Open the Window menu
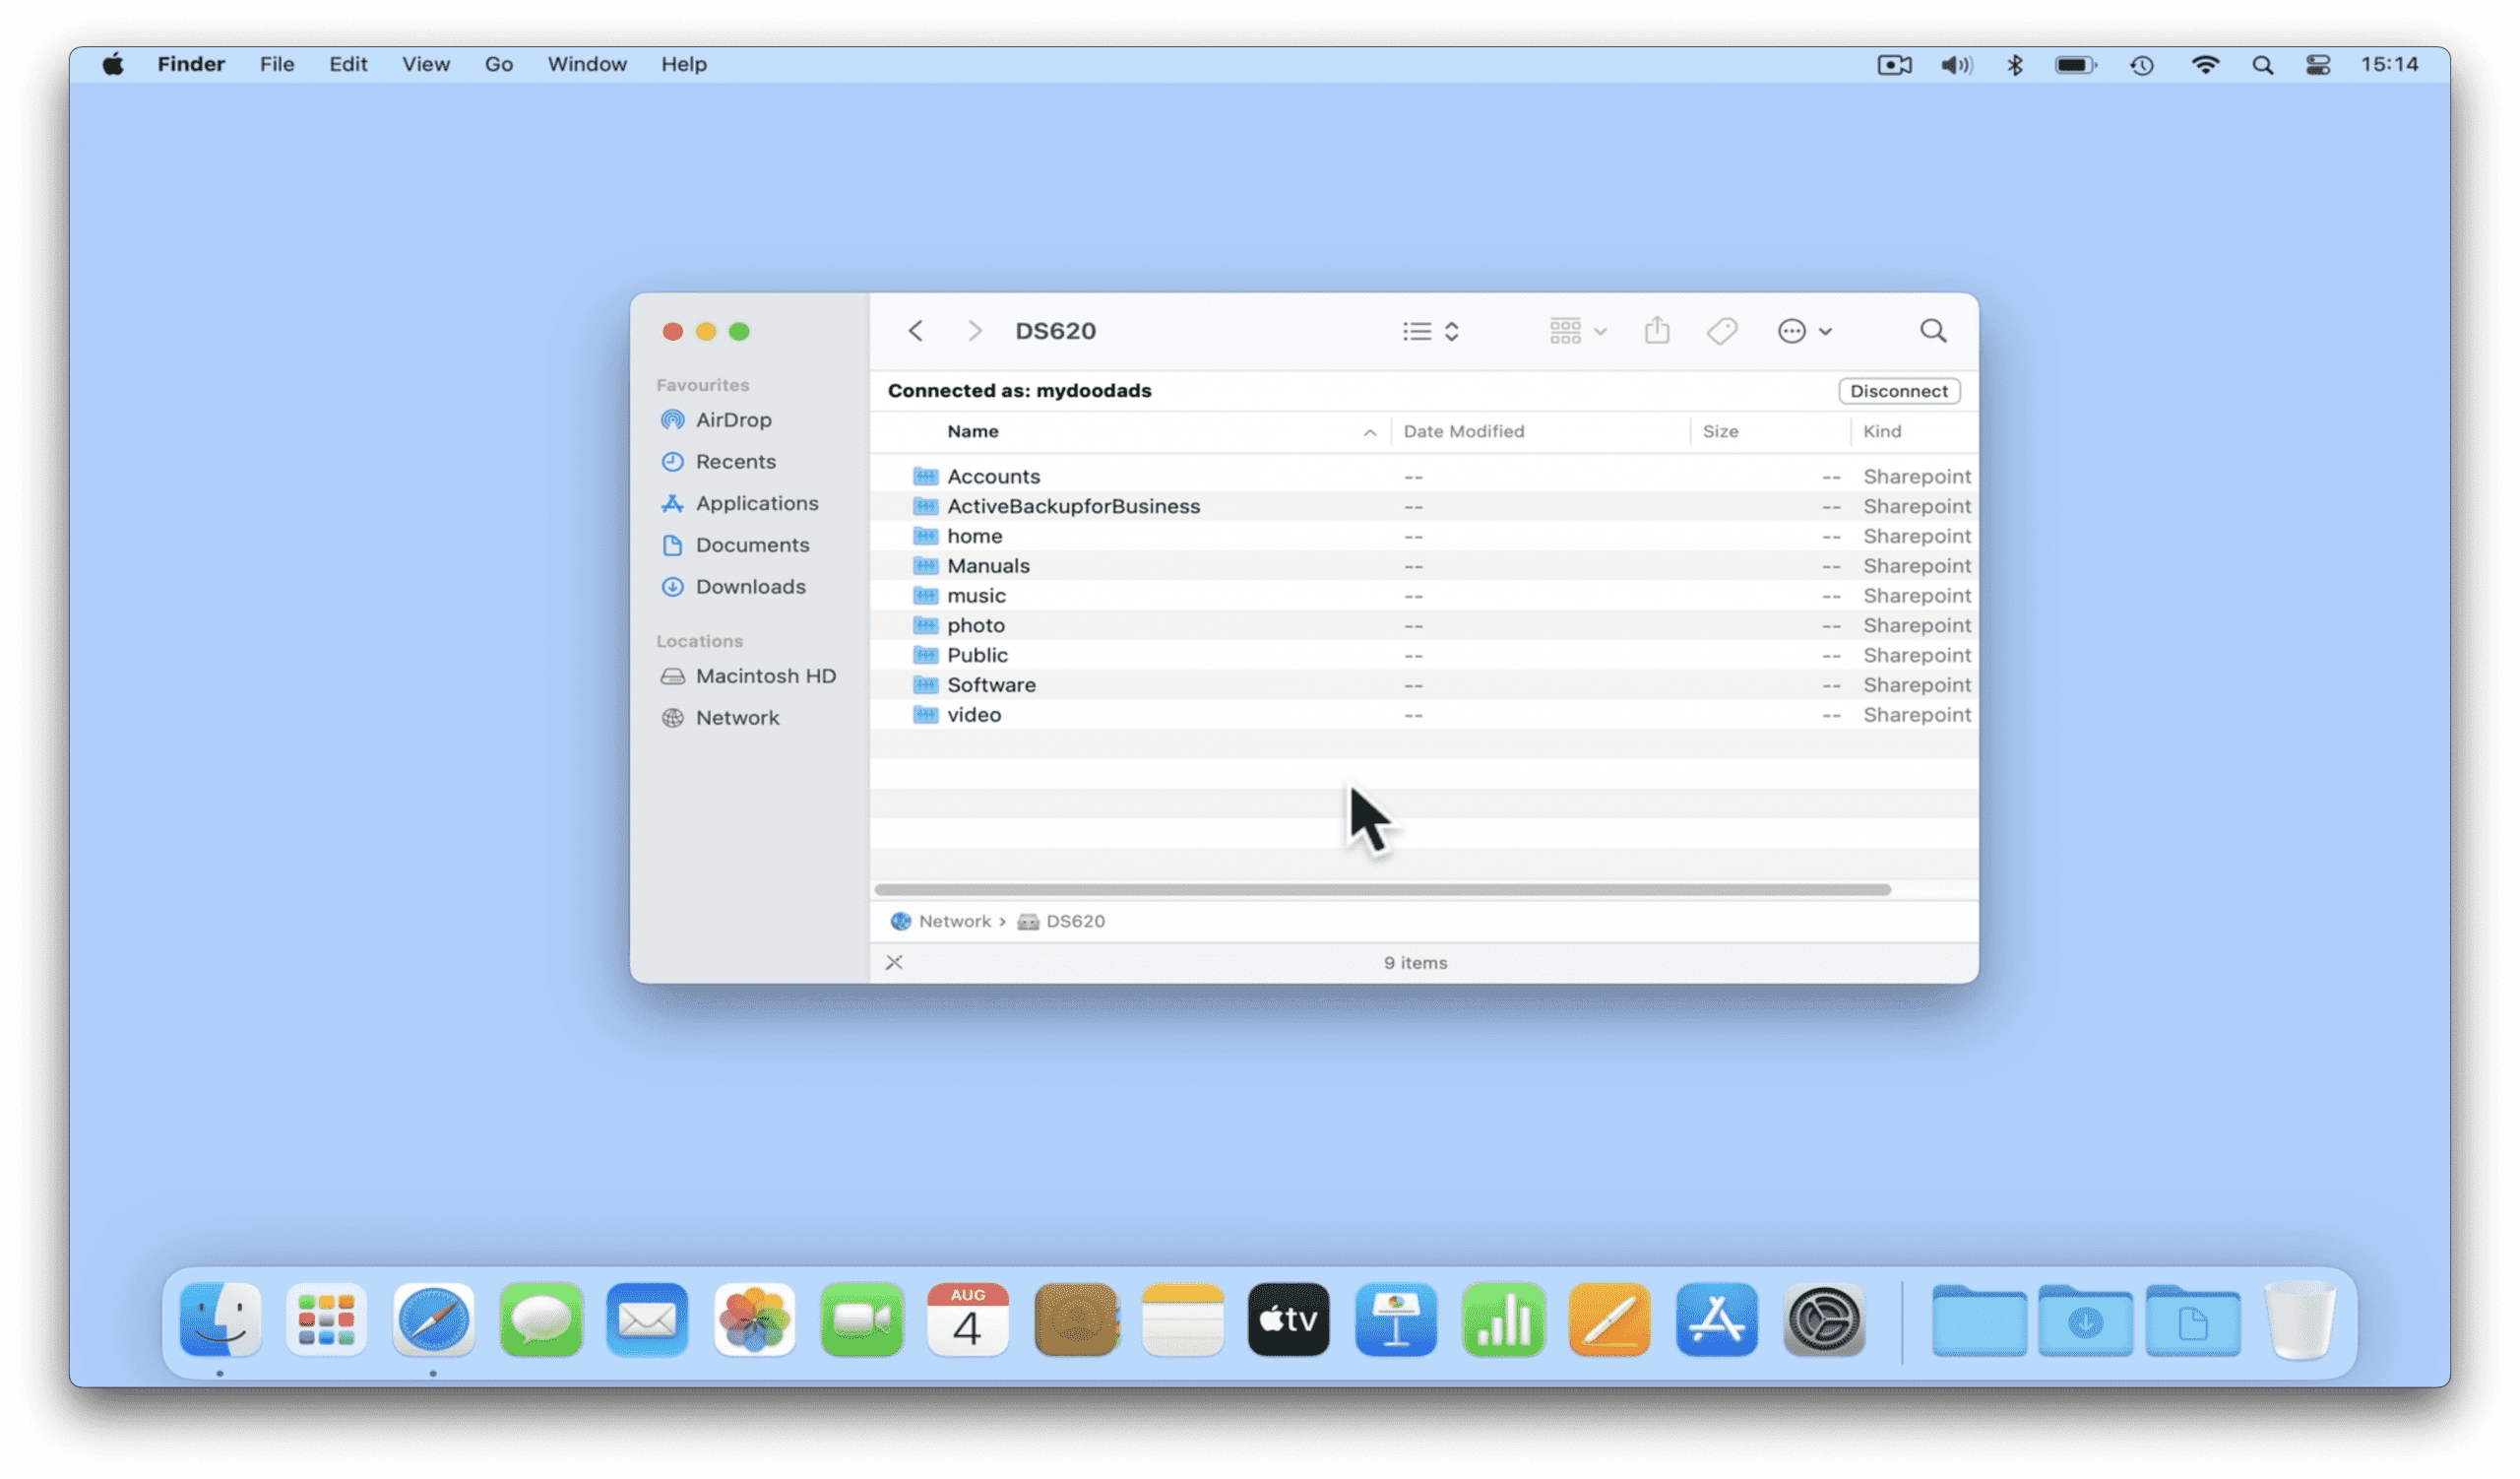Image resolution: width=2520 pixels, height=1479 pixels. point(587,64)
